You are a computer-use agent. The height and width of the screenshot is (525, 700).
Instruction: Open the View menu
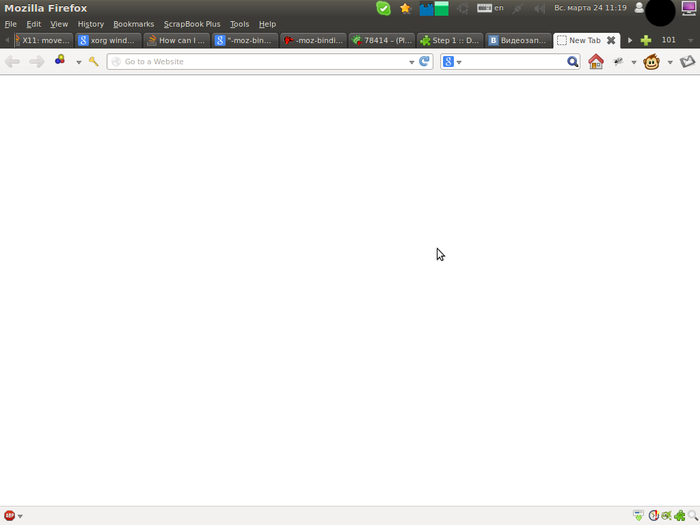[x=59, y=24]
